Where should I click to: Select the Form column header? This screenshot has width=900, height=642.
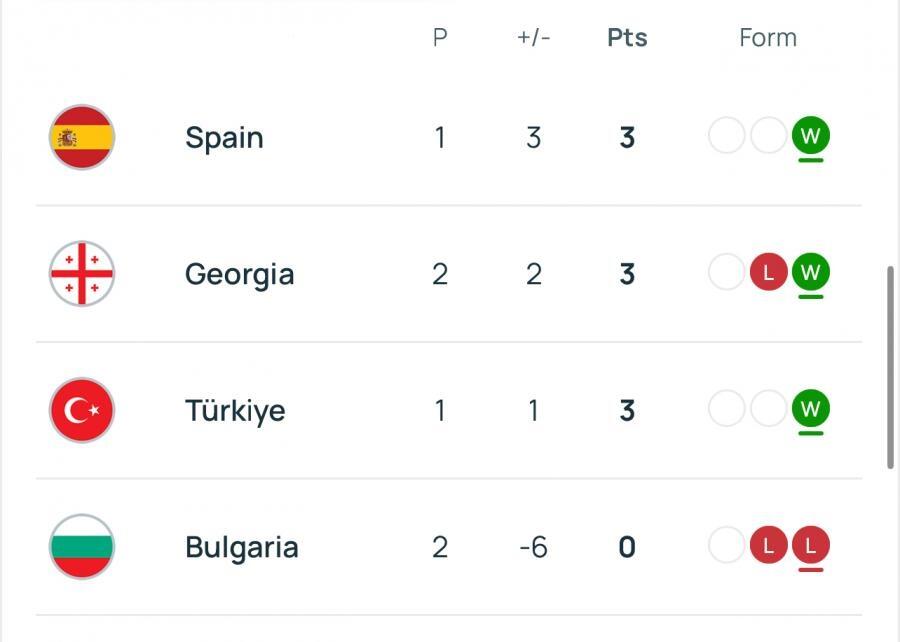768,38
